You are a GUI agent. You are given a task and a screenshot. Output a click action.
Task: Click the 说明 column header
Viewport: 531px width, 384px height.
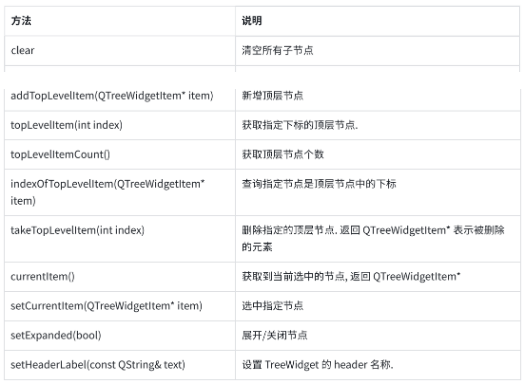pyautogui.click(x=252, y=21)
